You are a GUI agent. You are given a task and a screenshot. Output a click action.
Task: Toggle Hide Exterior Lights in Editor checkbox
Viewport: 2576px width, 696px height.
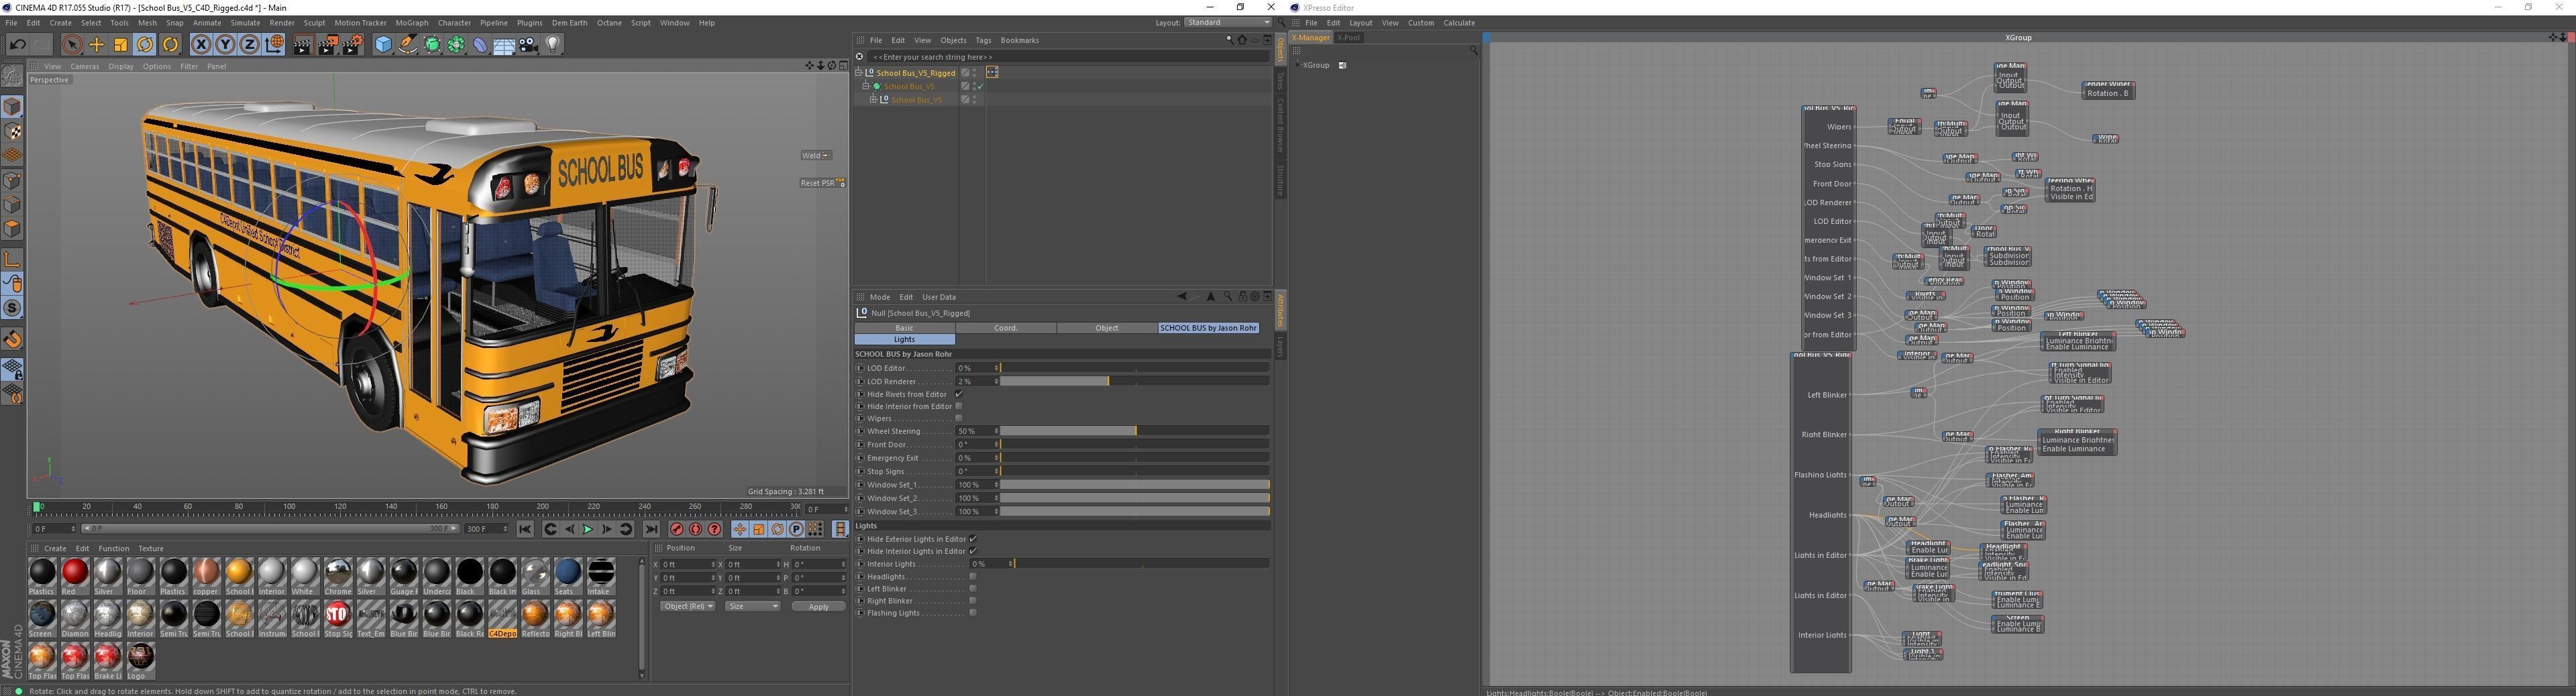tap(972, 539)
